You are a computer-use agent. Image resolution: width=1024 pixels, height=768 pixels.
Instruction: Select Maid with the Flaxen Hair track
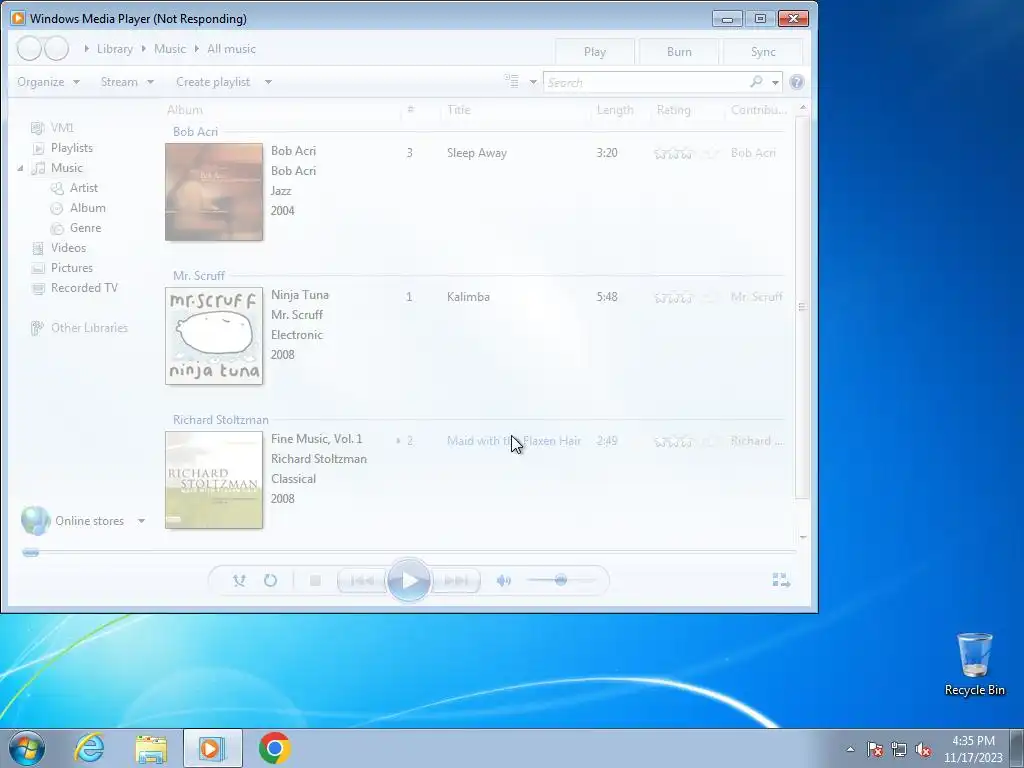click(x=514, y=441)
